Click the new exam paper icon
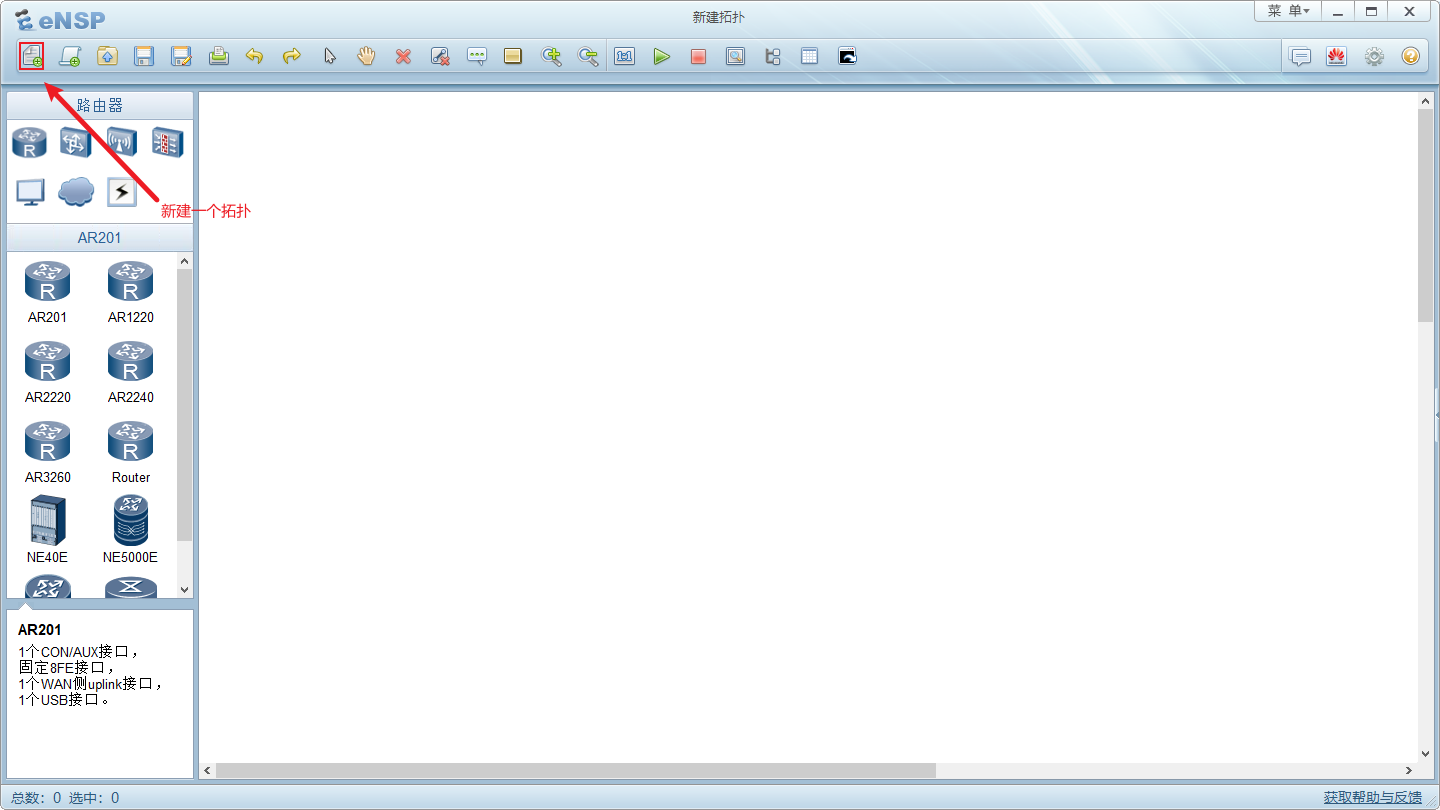Screen dimensions: 1440x810 click(69, 56)
